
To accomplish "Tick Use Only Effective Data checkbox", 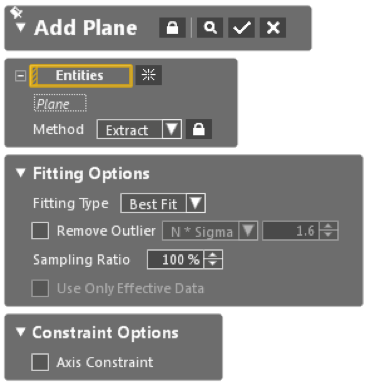I will [40, 288].
